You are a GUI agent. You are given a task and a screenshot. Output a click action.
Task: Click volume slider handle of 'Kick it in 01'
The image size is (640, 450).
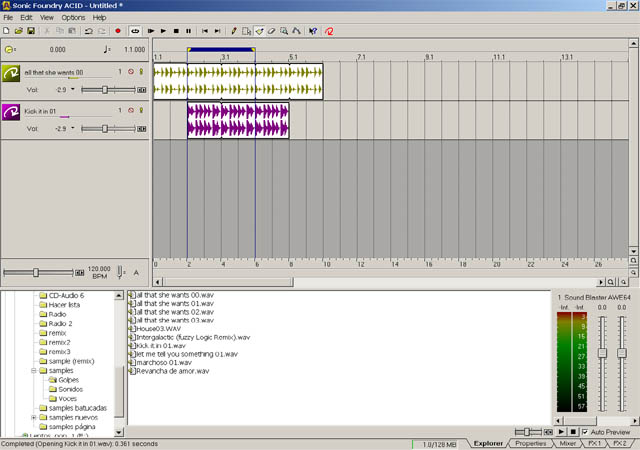(105, 129)
